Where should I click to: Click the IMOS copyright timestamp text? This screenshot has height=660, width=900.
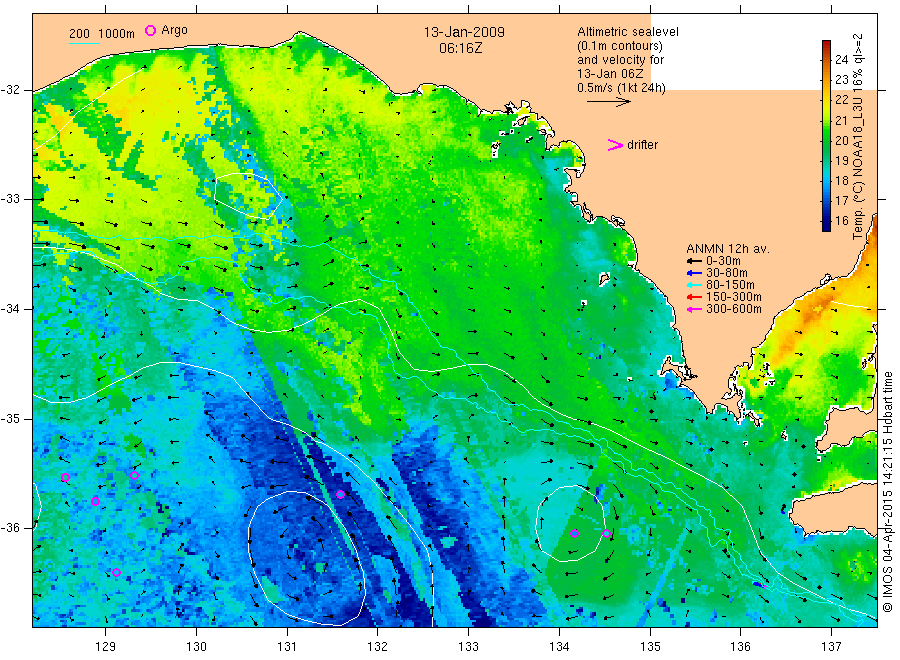click(x=887, y=492)
